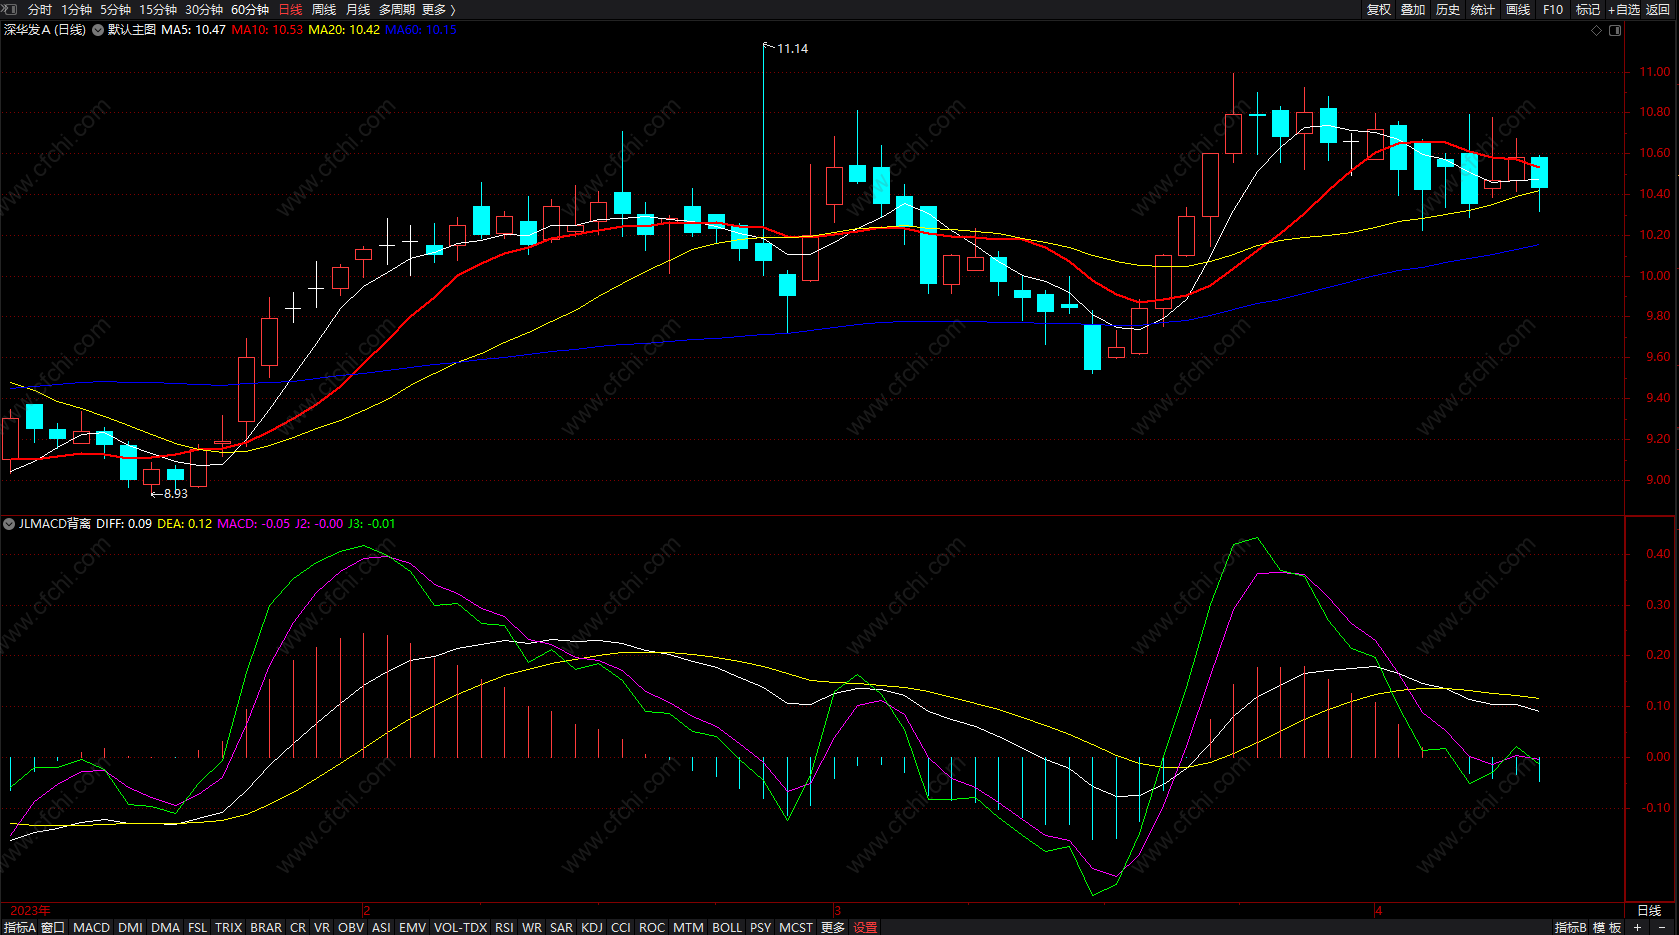Click the red MA10: 10.53 readout

click(267, 30)
